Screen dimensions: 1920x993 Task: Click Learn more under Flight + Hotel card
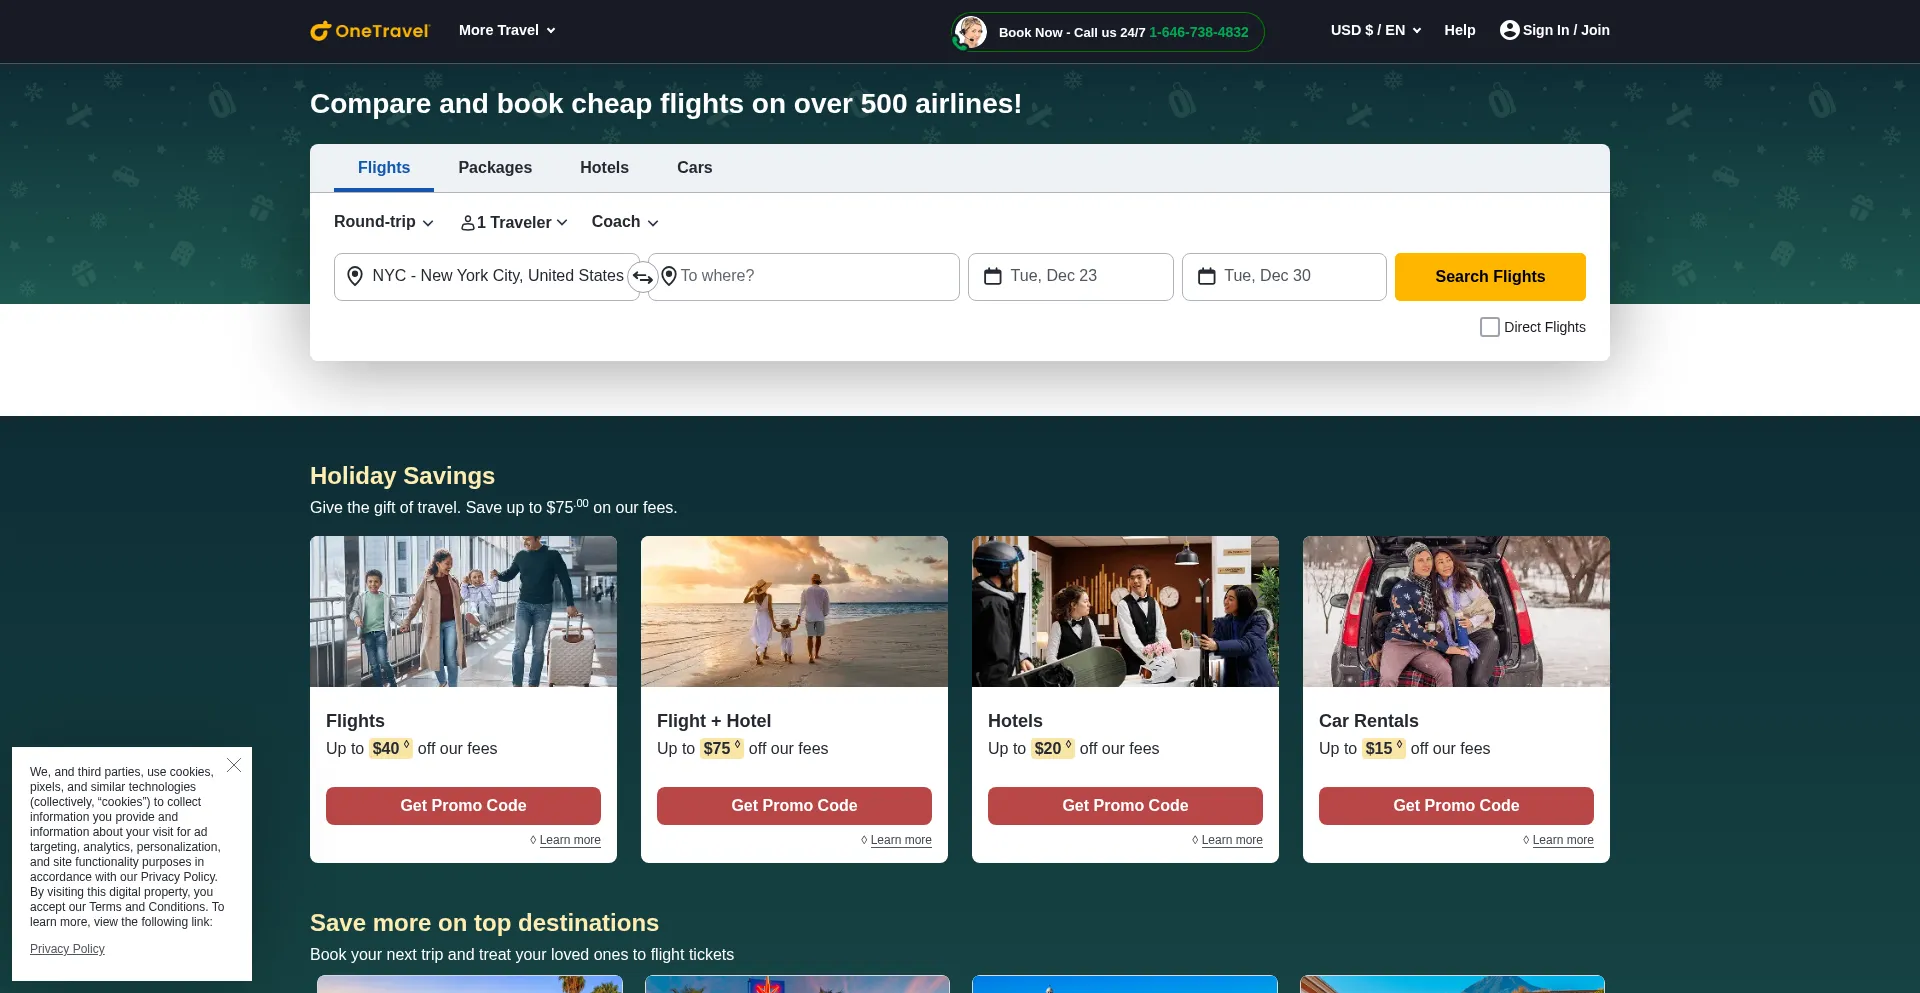(901, 840)
